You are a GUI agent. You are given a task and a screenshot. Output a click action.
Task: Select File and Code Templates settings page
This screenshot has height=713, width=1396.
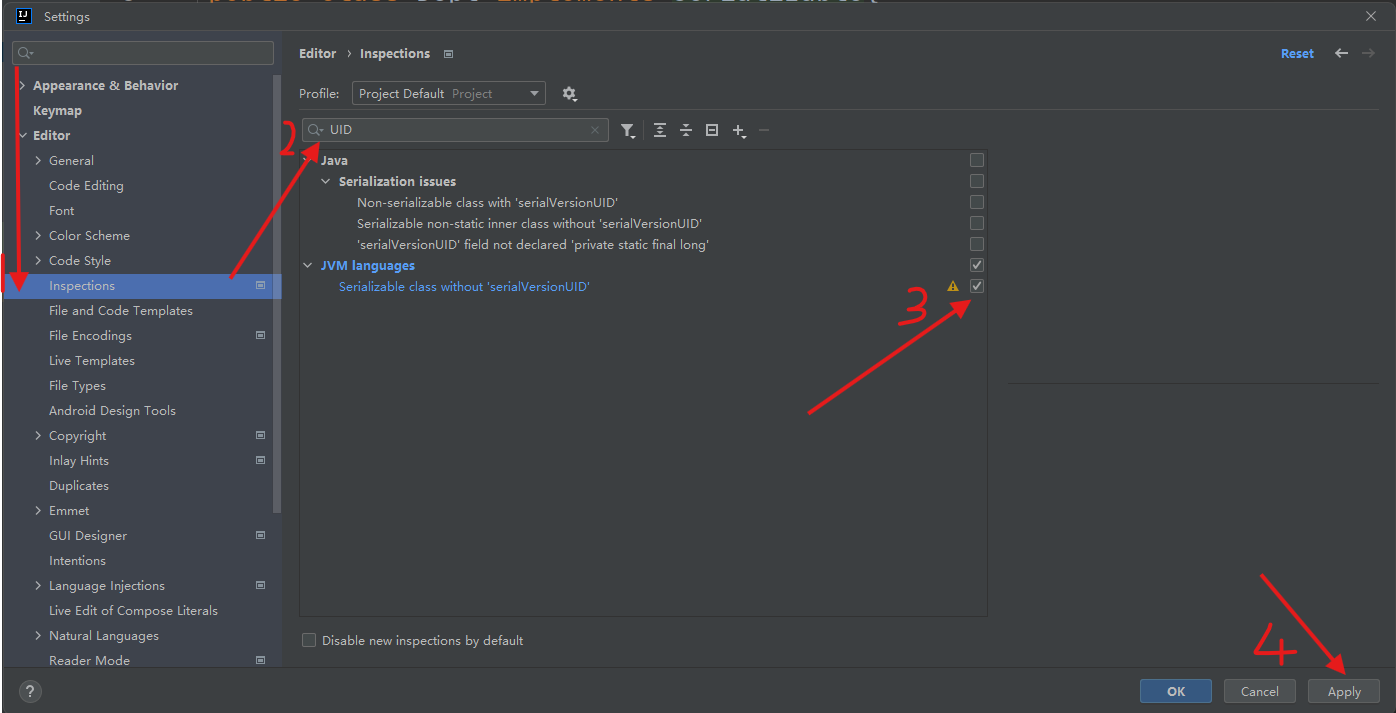click(120, 311)
